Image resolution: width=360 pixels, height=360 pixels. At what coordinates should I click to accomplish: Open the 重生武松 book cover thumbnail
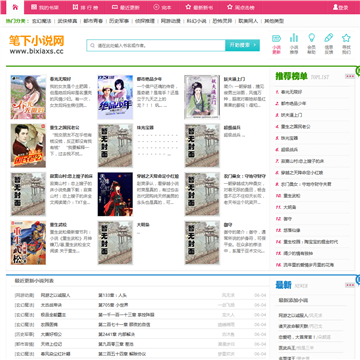[x=28, y=243]
